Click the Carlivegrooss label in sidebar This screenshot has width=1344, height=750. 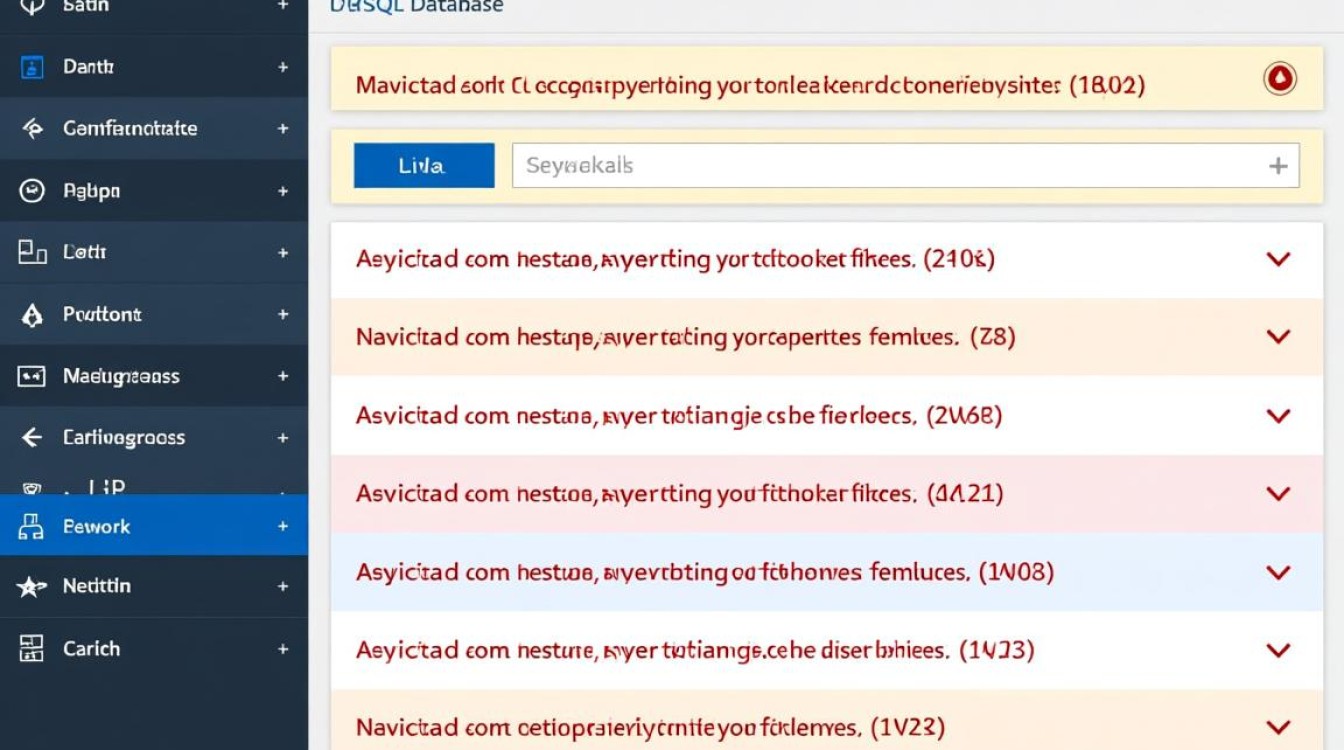pyautogui.click(x=124, y=438)
